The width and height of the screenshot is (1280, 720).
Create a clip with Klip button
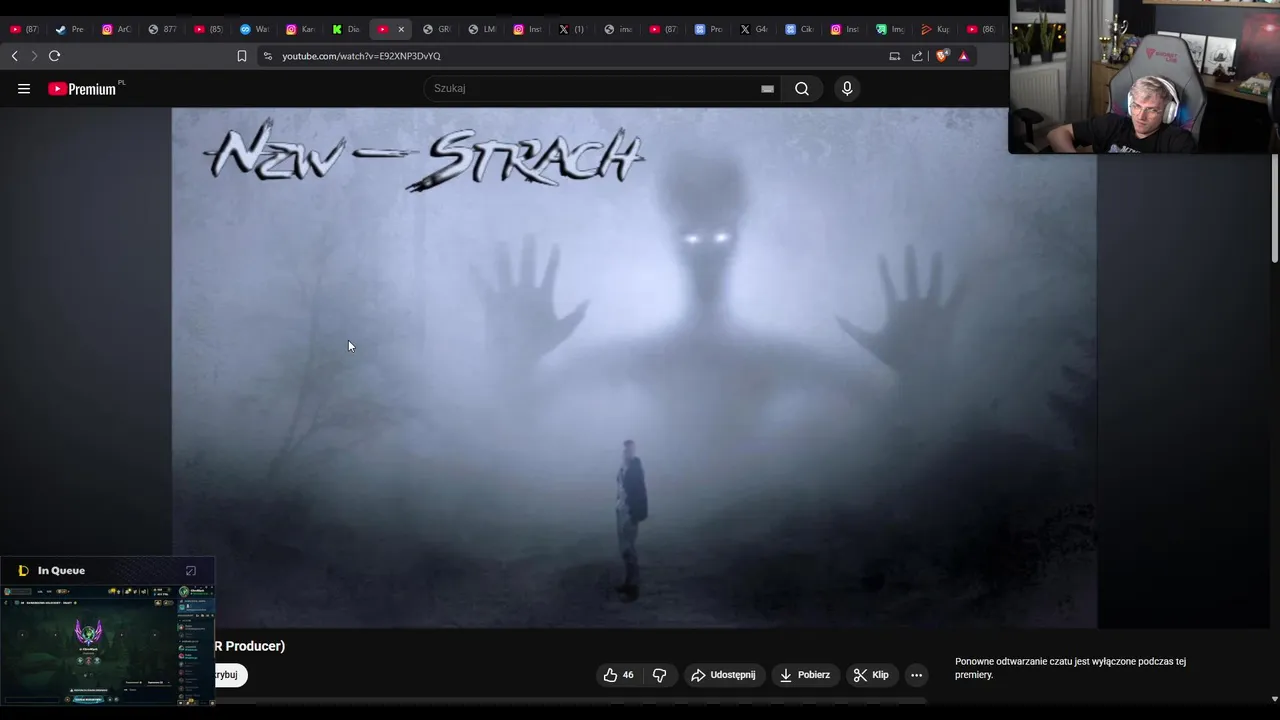click(871, 675)
